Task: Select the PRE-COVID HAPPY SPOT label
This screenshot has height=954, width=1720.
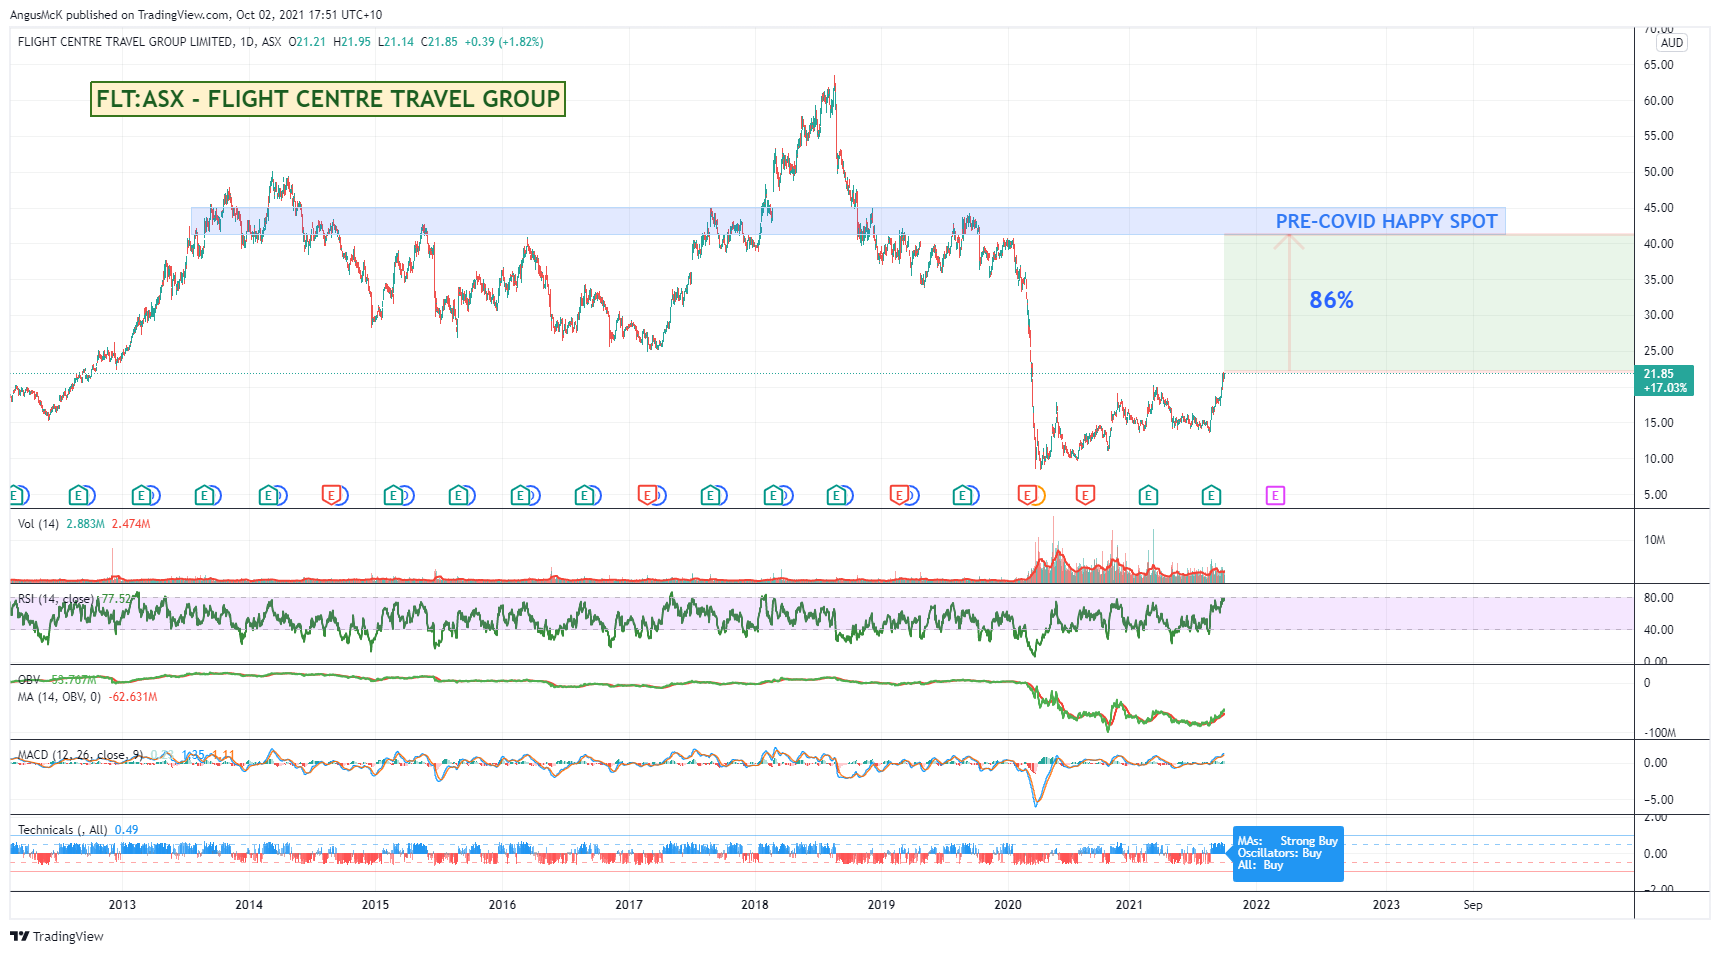Action: coord(1386,221)
